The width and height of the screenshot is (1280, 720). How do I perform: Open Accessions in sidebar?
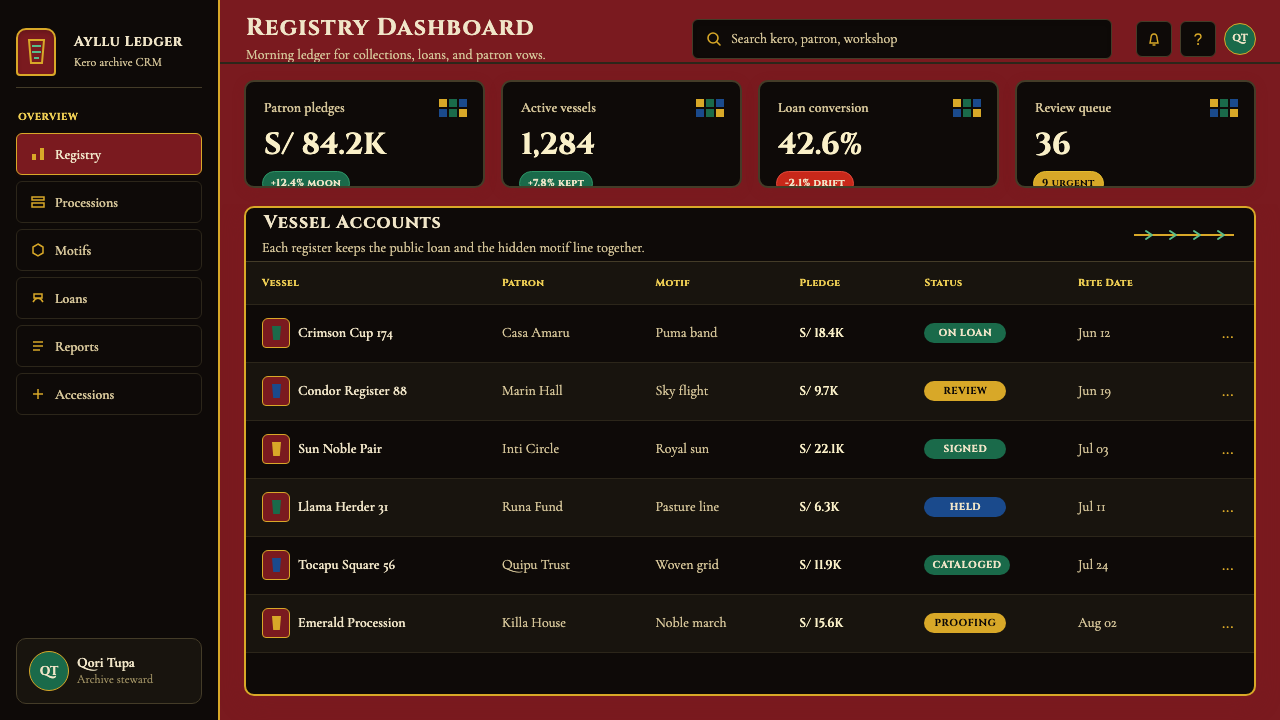click(x=109, y=394)
